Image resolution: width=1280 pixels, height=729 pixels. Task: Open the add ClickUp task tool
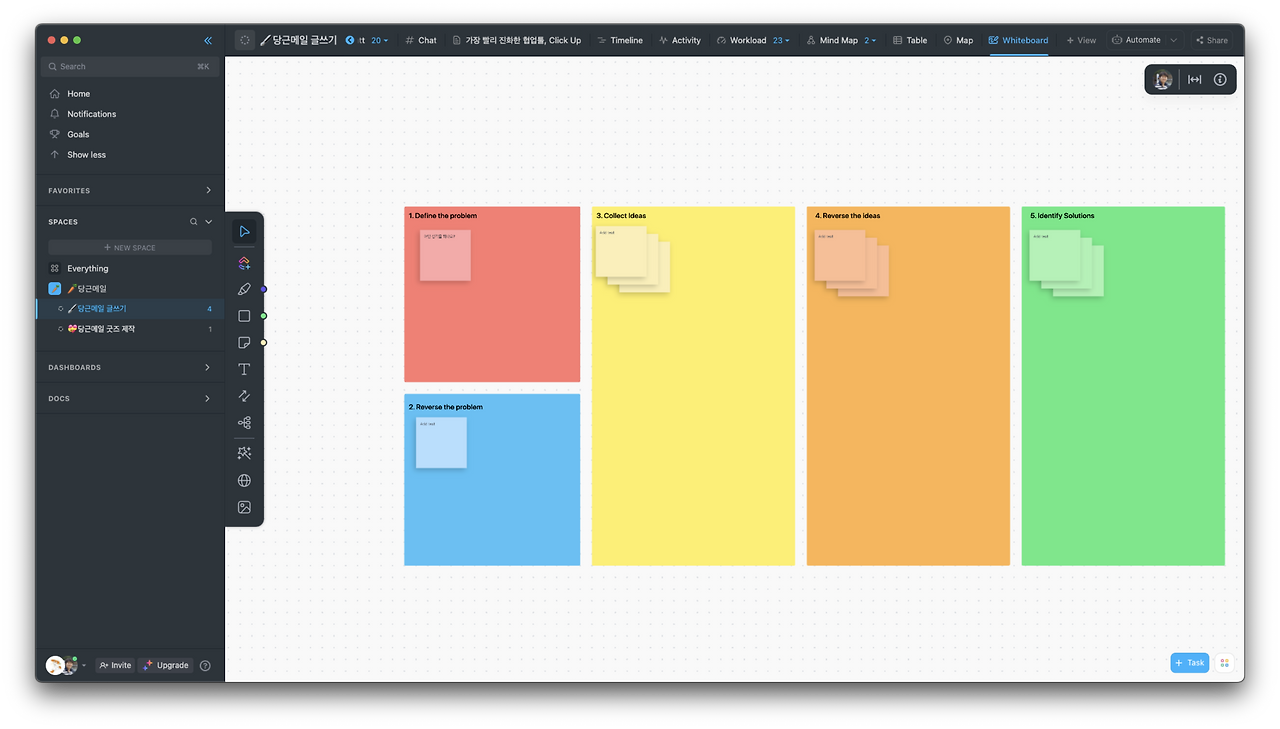[244, 263]
